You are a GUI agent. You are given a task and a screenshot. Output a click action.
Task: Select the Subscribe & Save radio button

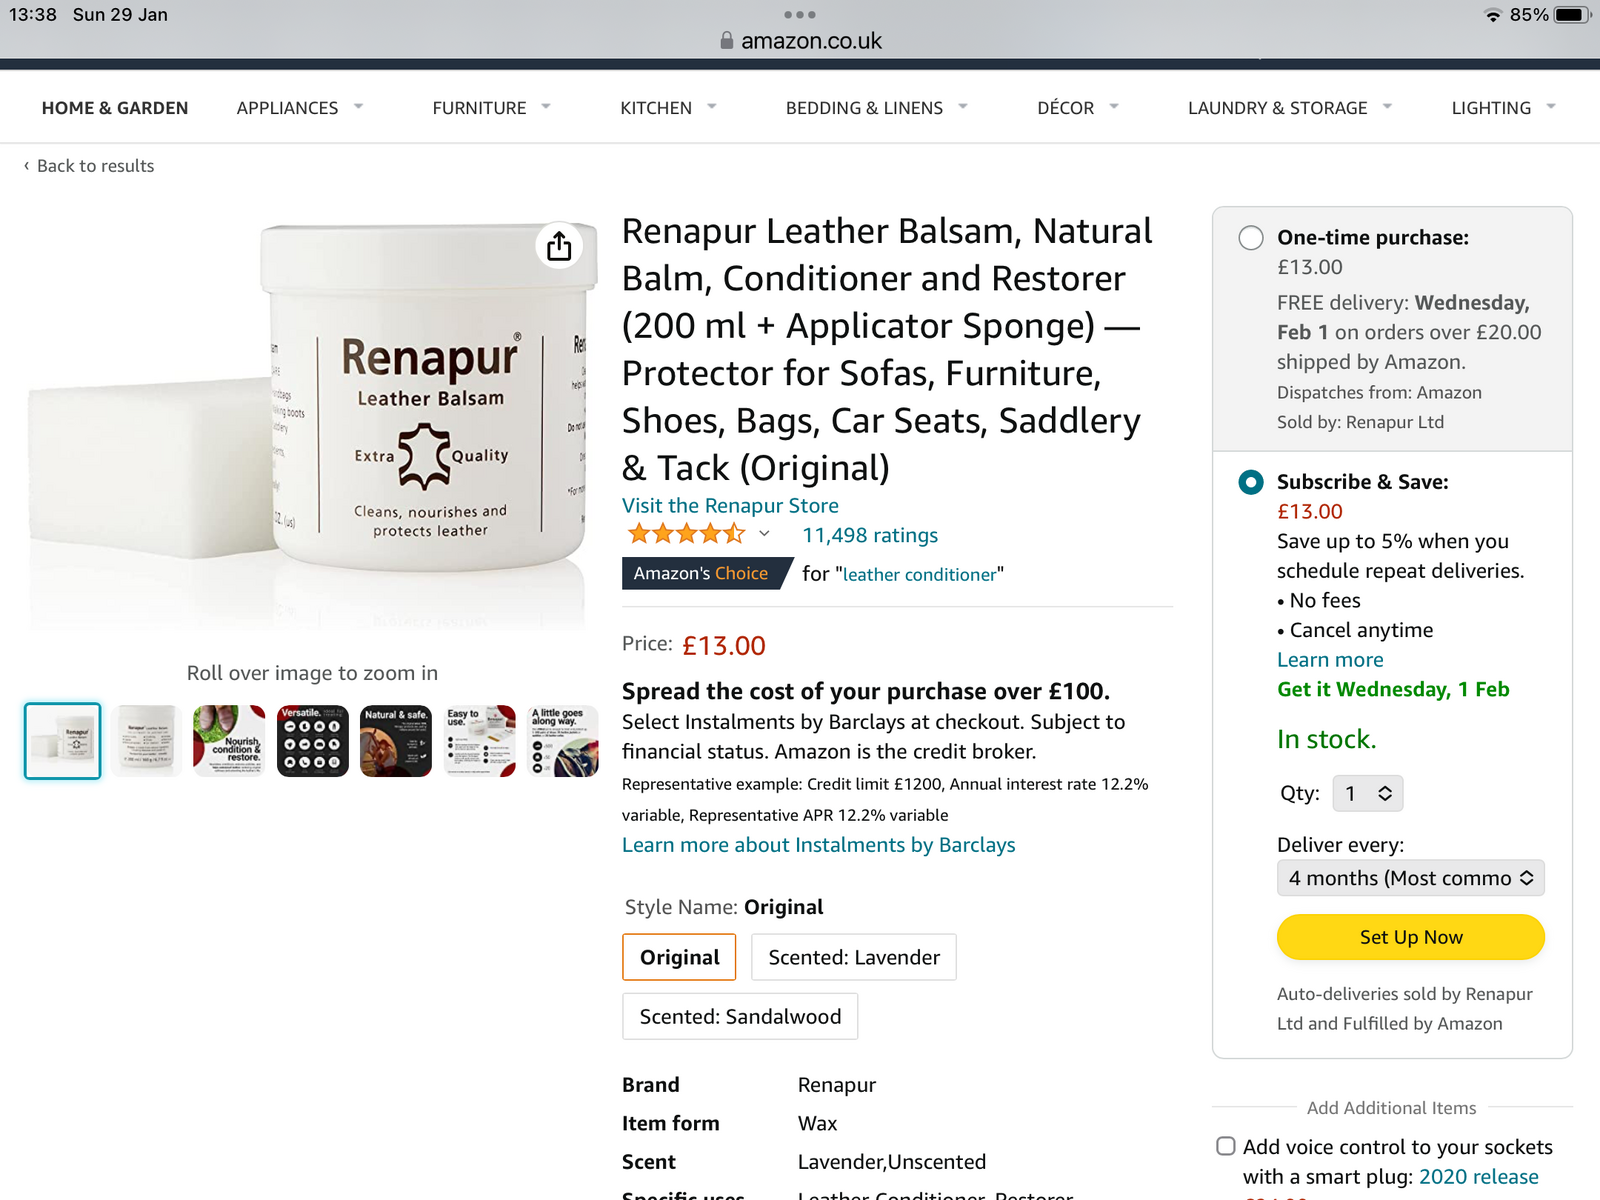(x=1250, y=482)
